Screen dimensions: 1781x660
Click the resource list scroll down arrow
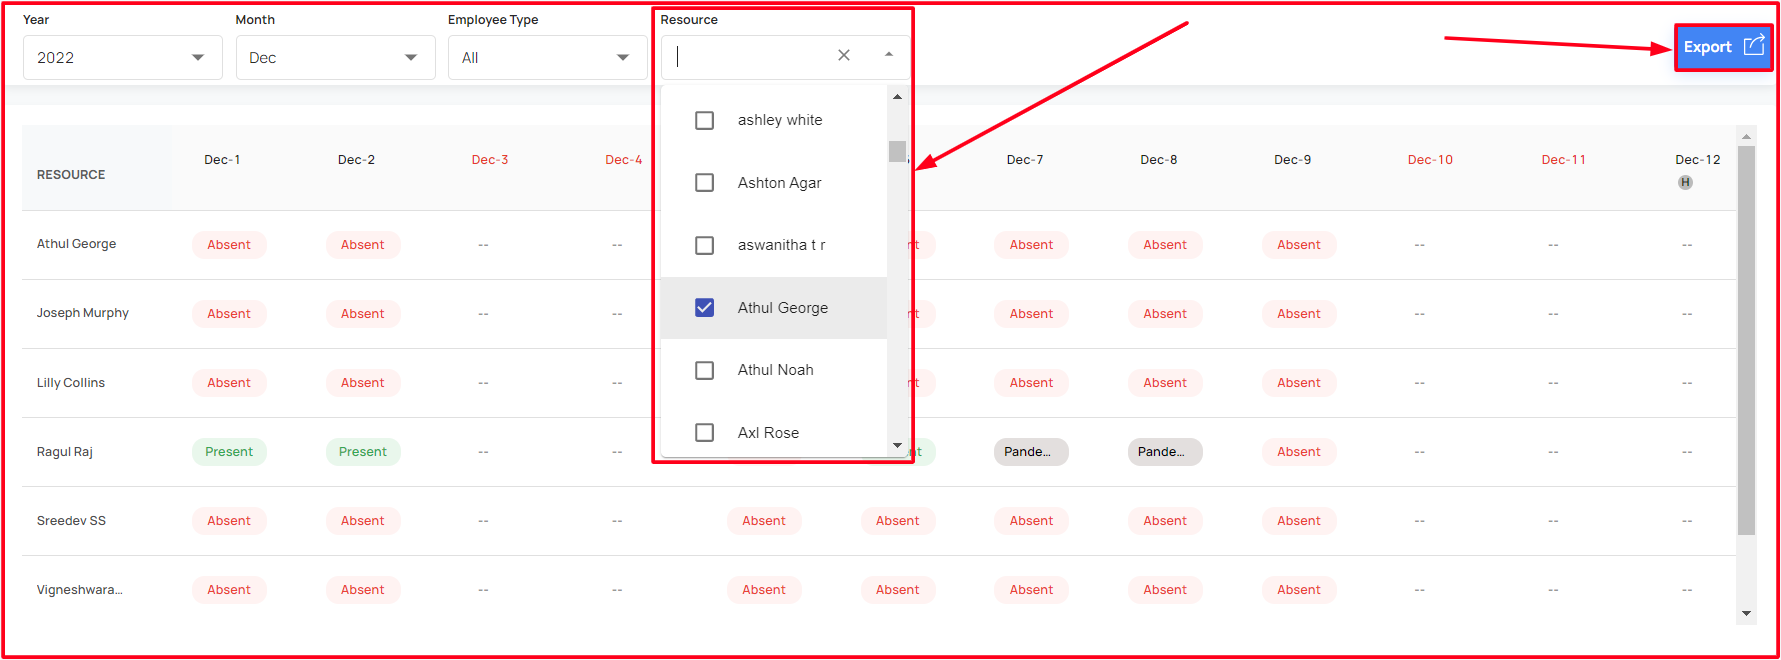(x=897, y=445)
